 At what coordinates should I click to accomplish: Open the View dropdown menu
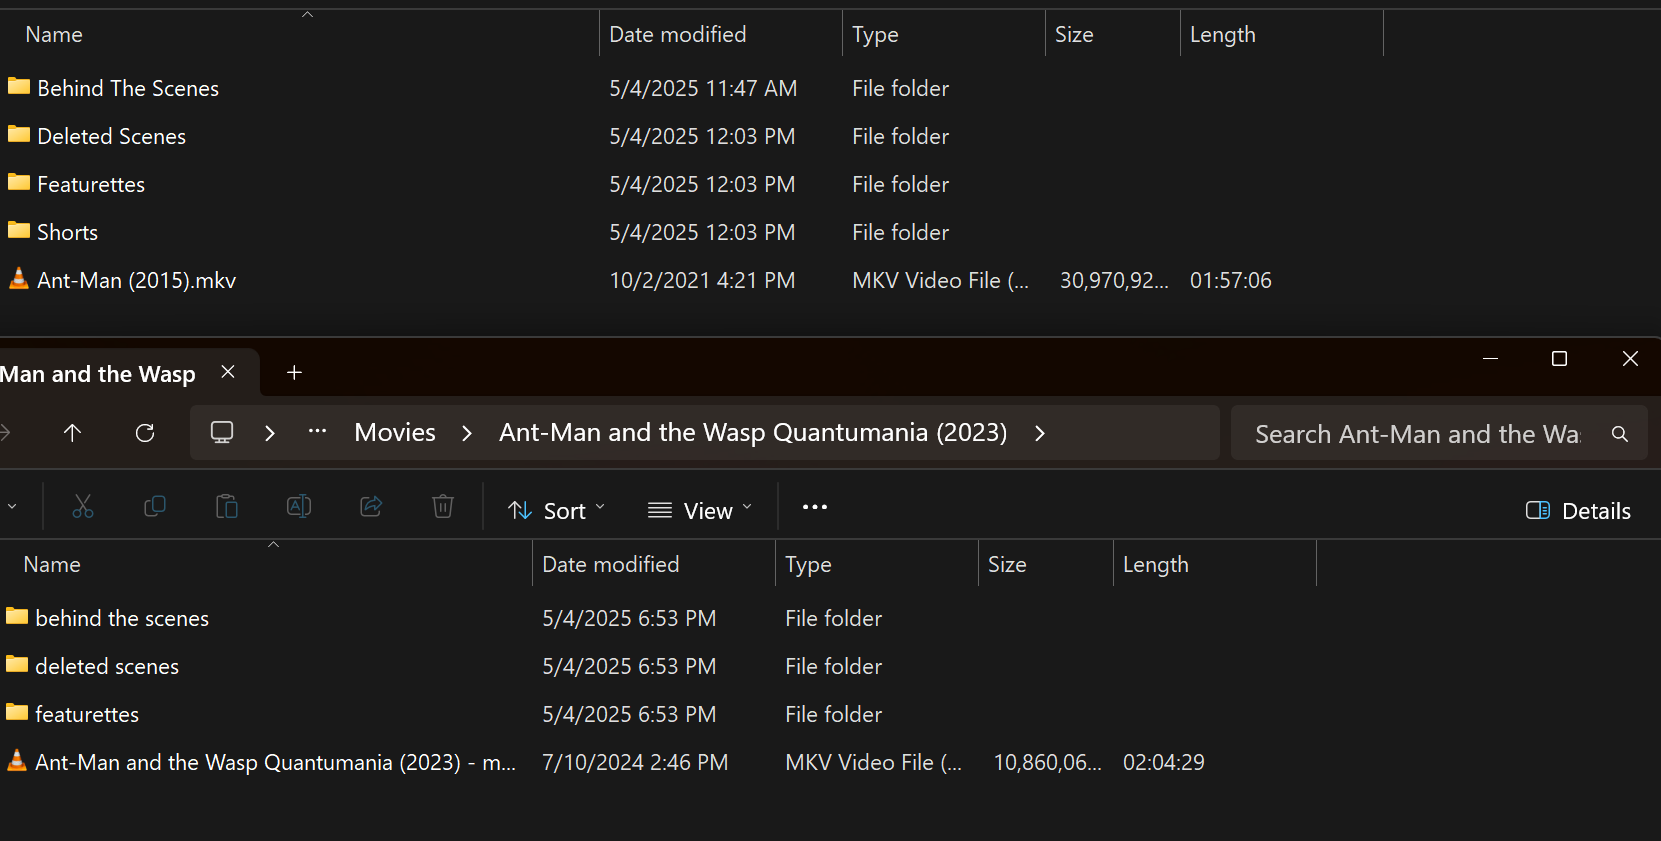700,511
